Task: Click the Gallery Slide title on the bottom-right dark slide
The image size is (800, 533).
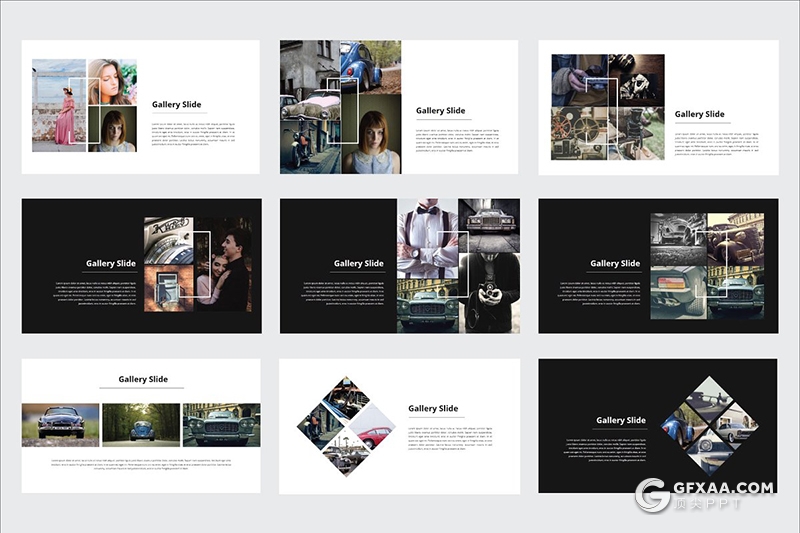Action: [621, 420]
